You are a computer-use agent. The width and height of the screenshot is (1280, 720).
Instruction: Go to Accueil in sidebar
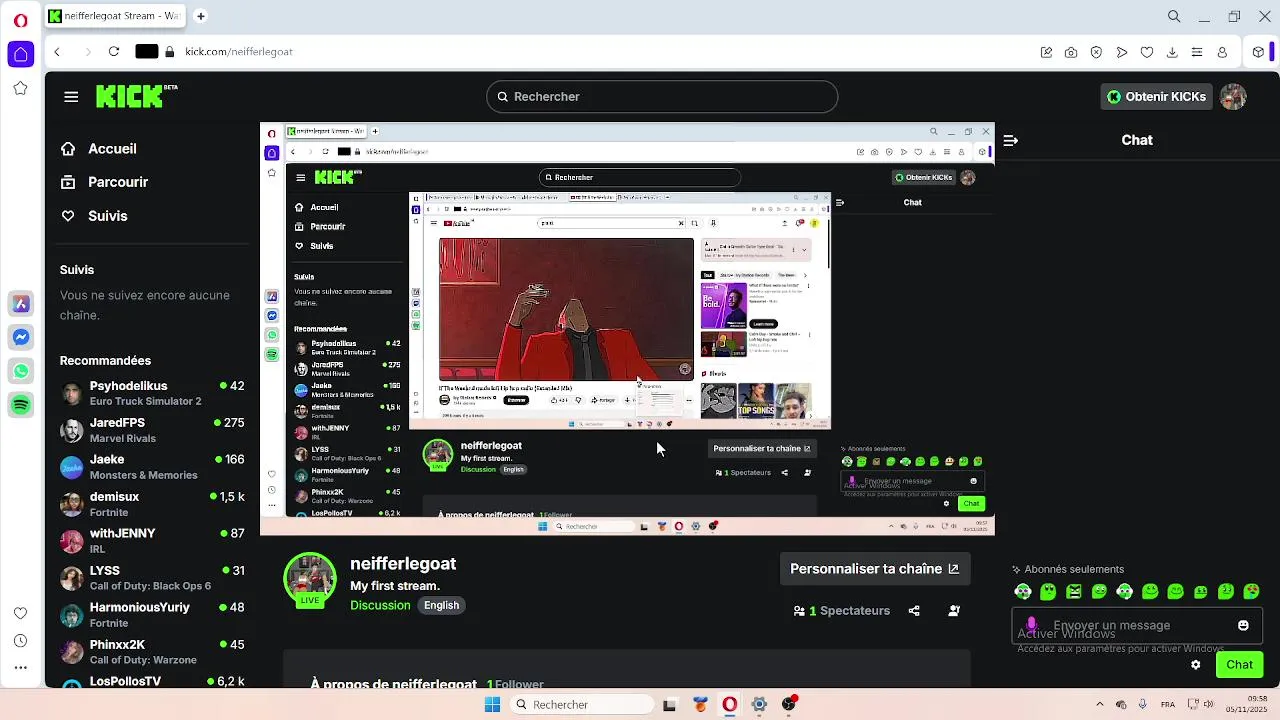pyautogui.click(x=99, y=149)
